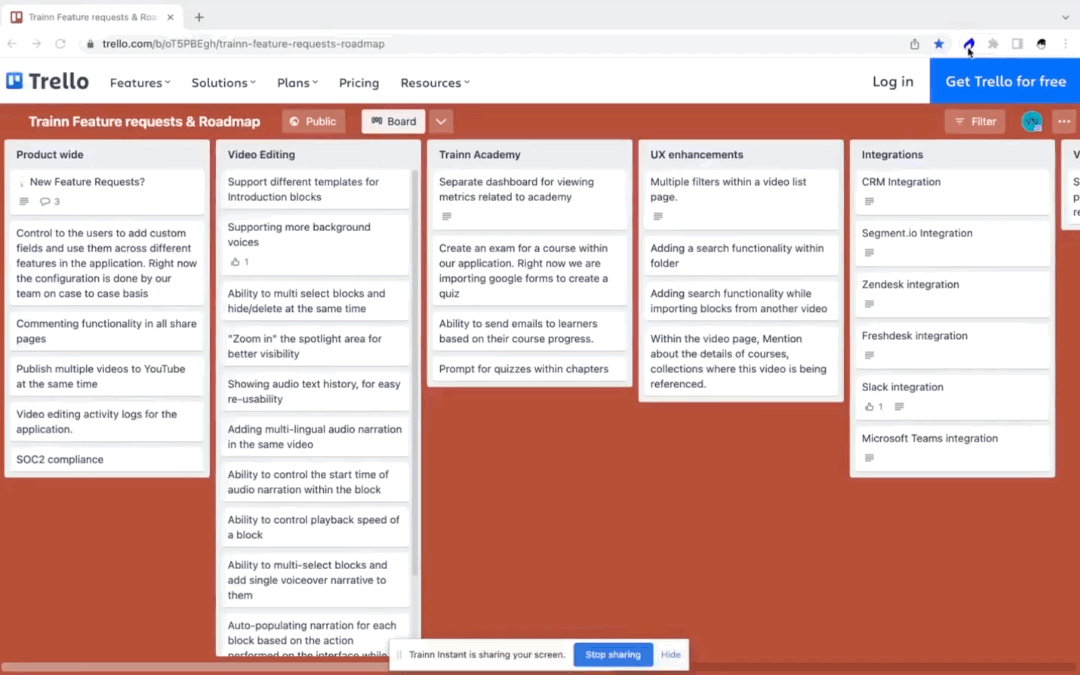The height and width of the screenshot is (675, 1080).
Task: Click the UX enhancements list header
Action: (x=696, y=154)
